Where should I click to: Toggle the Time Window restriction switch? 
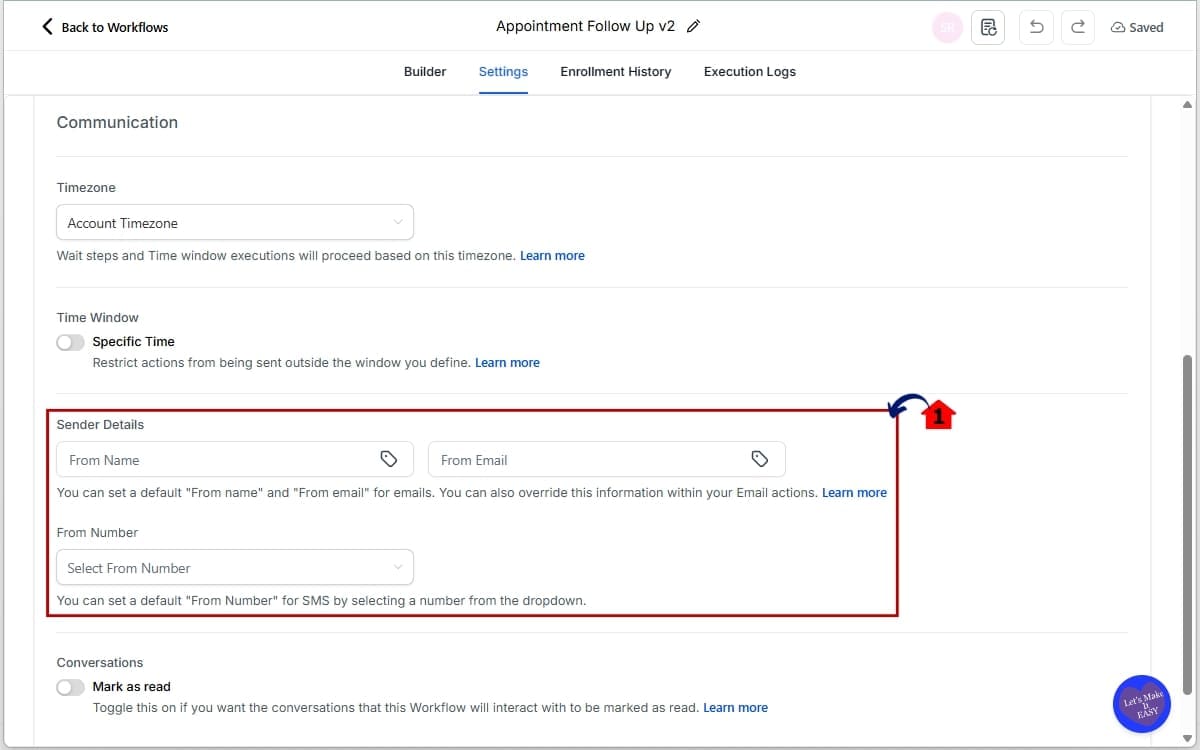coord(70,341)
